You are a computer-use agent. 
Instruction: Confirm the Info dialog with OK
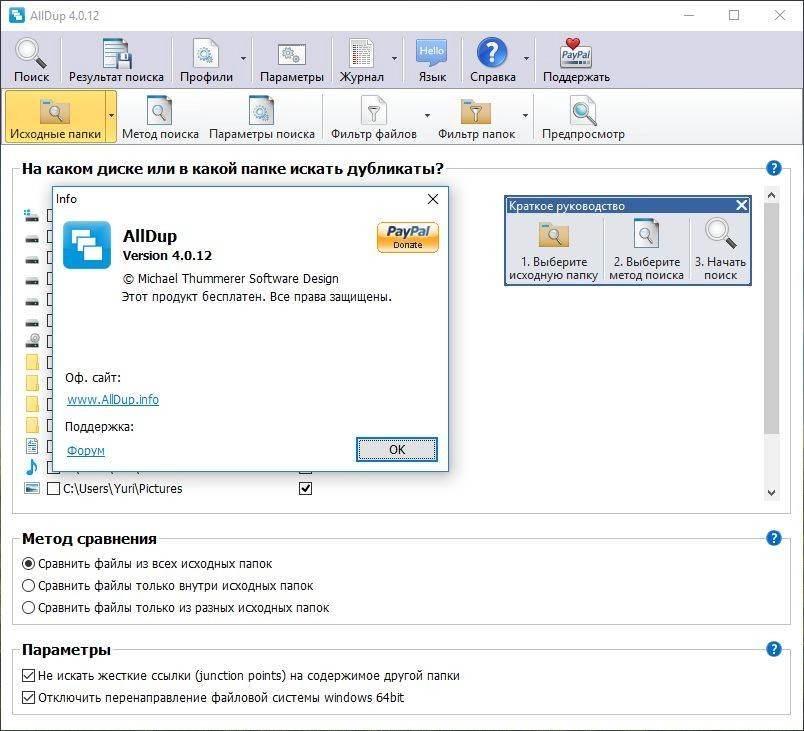(397, 450)
